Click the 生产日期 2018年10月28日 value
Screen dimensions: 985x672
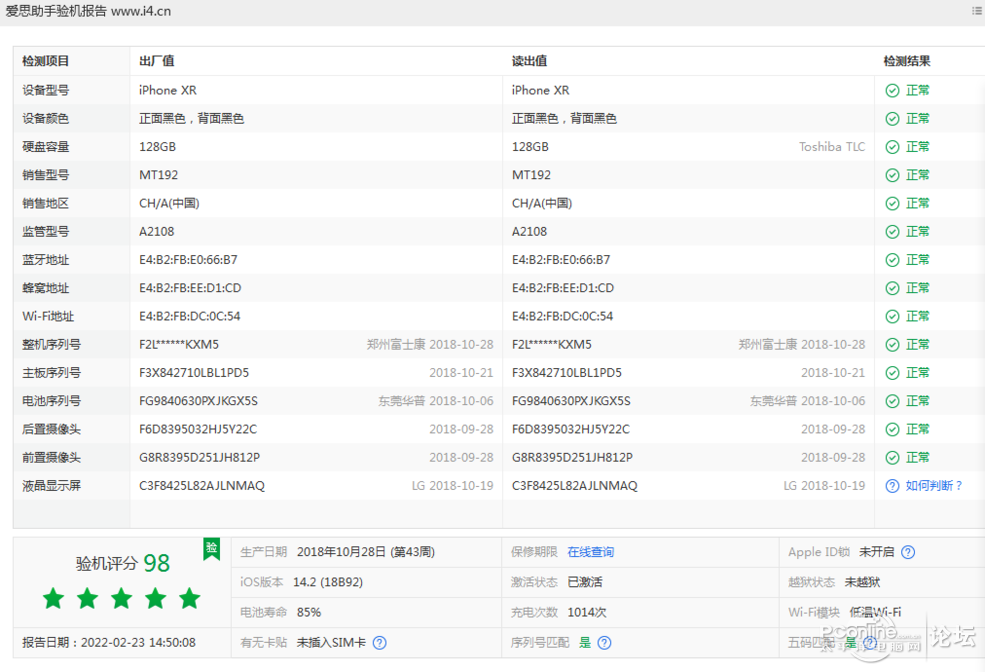click(x=366, y=552)
